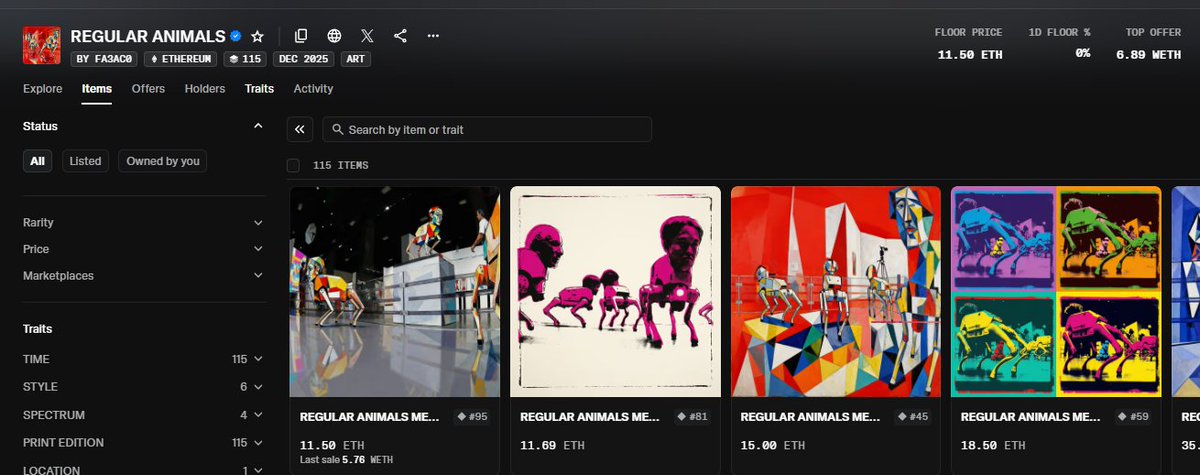Click the #45 rarity rank badge
Image resolution: width=1200 pixels, height=475 pixels.
(912, 416)
